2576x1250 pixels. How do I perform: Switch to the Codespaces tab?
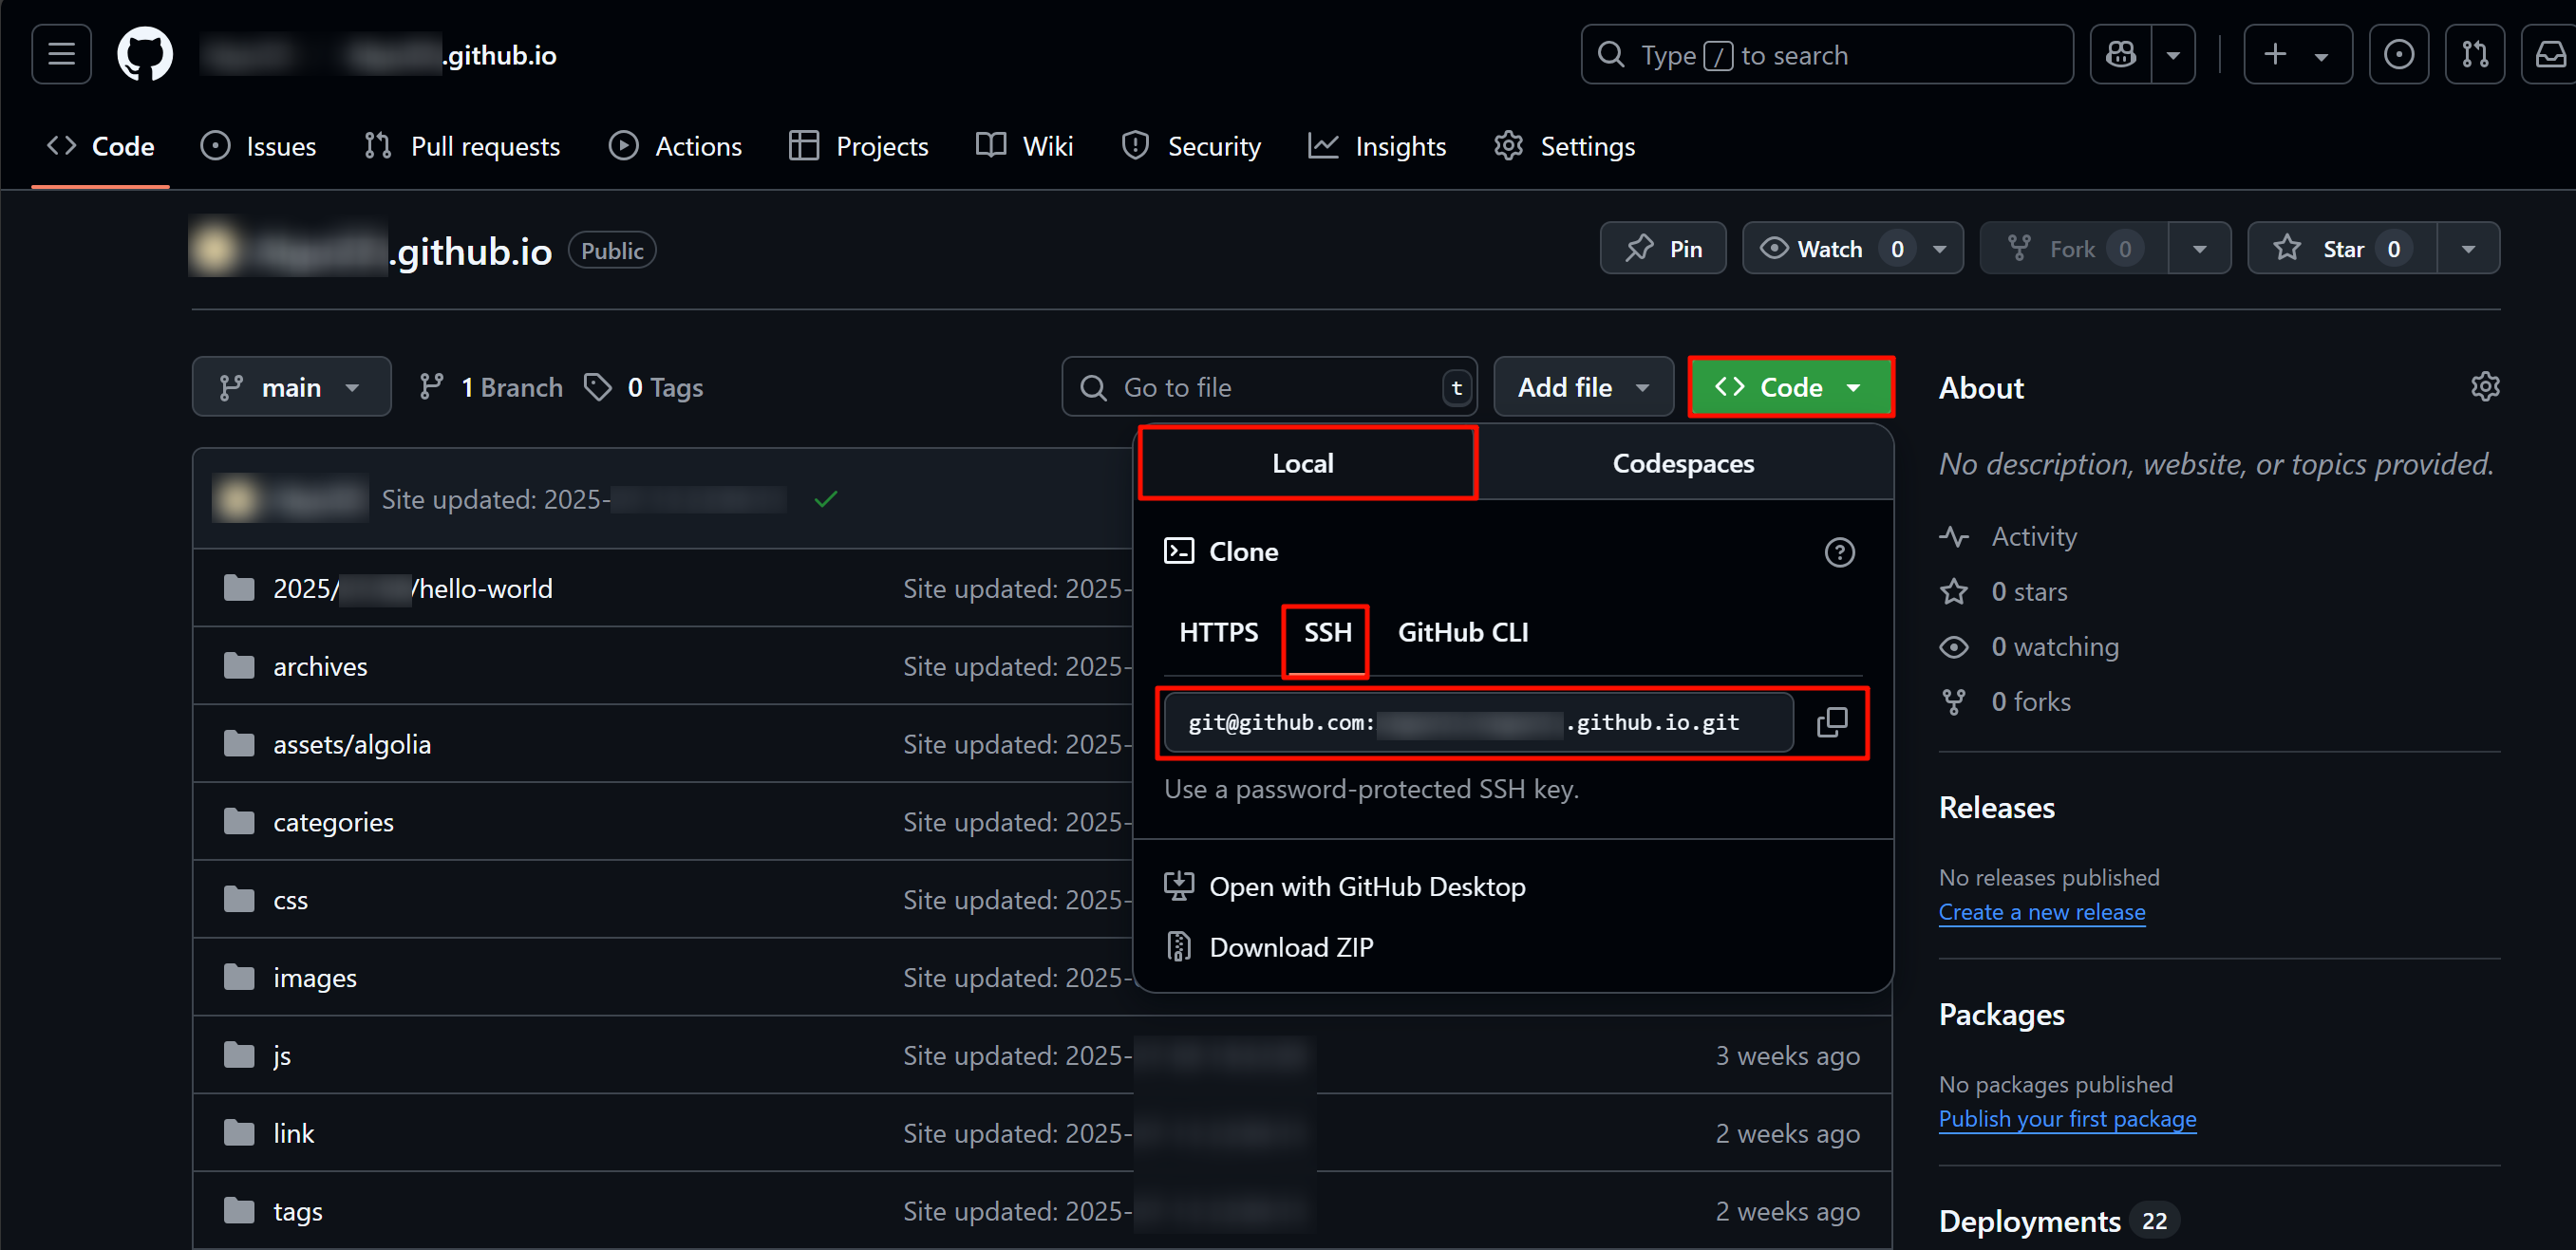tap(1683, 463)
